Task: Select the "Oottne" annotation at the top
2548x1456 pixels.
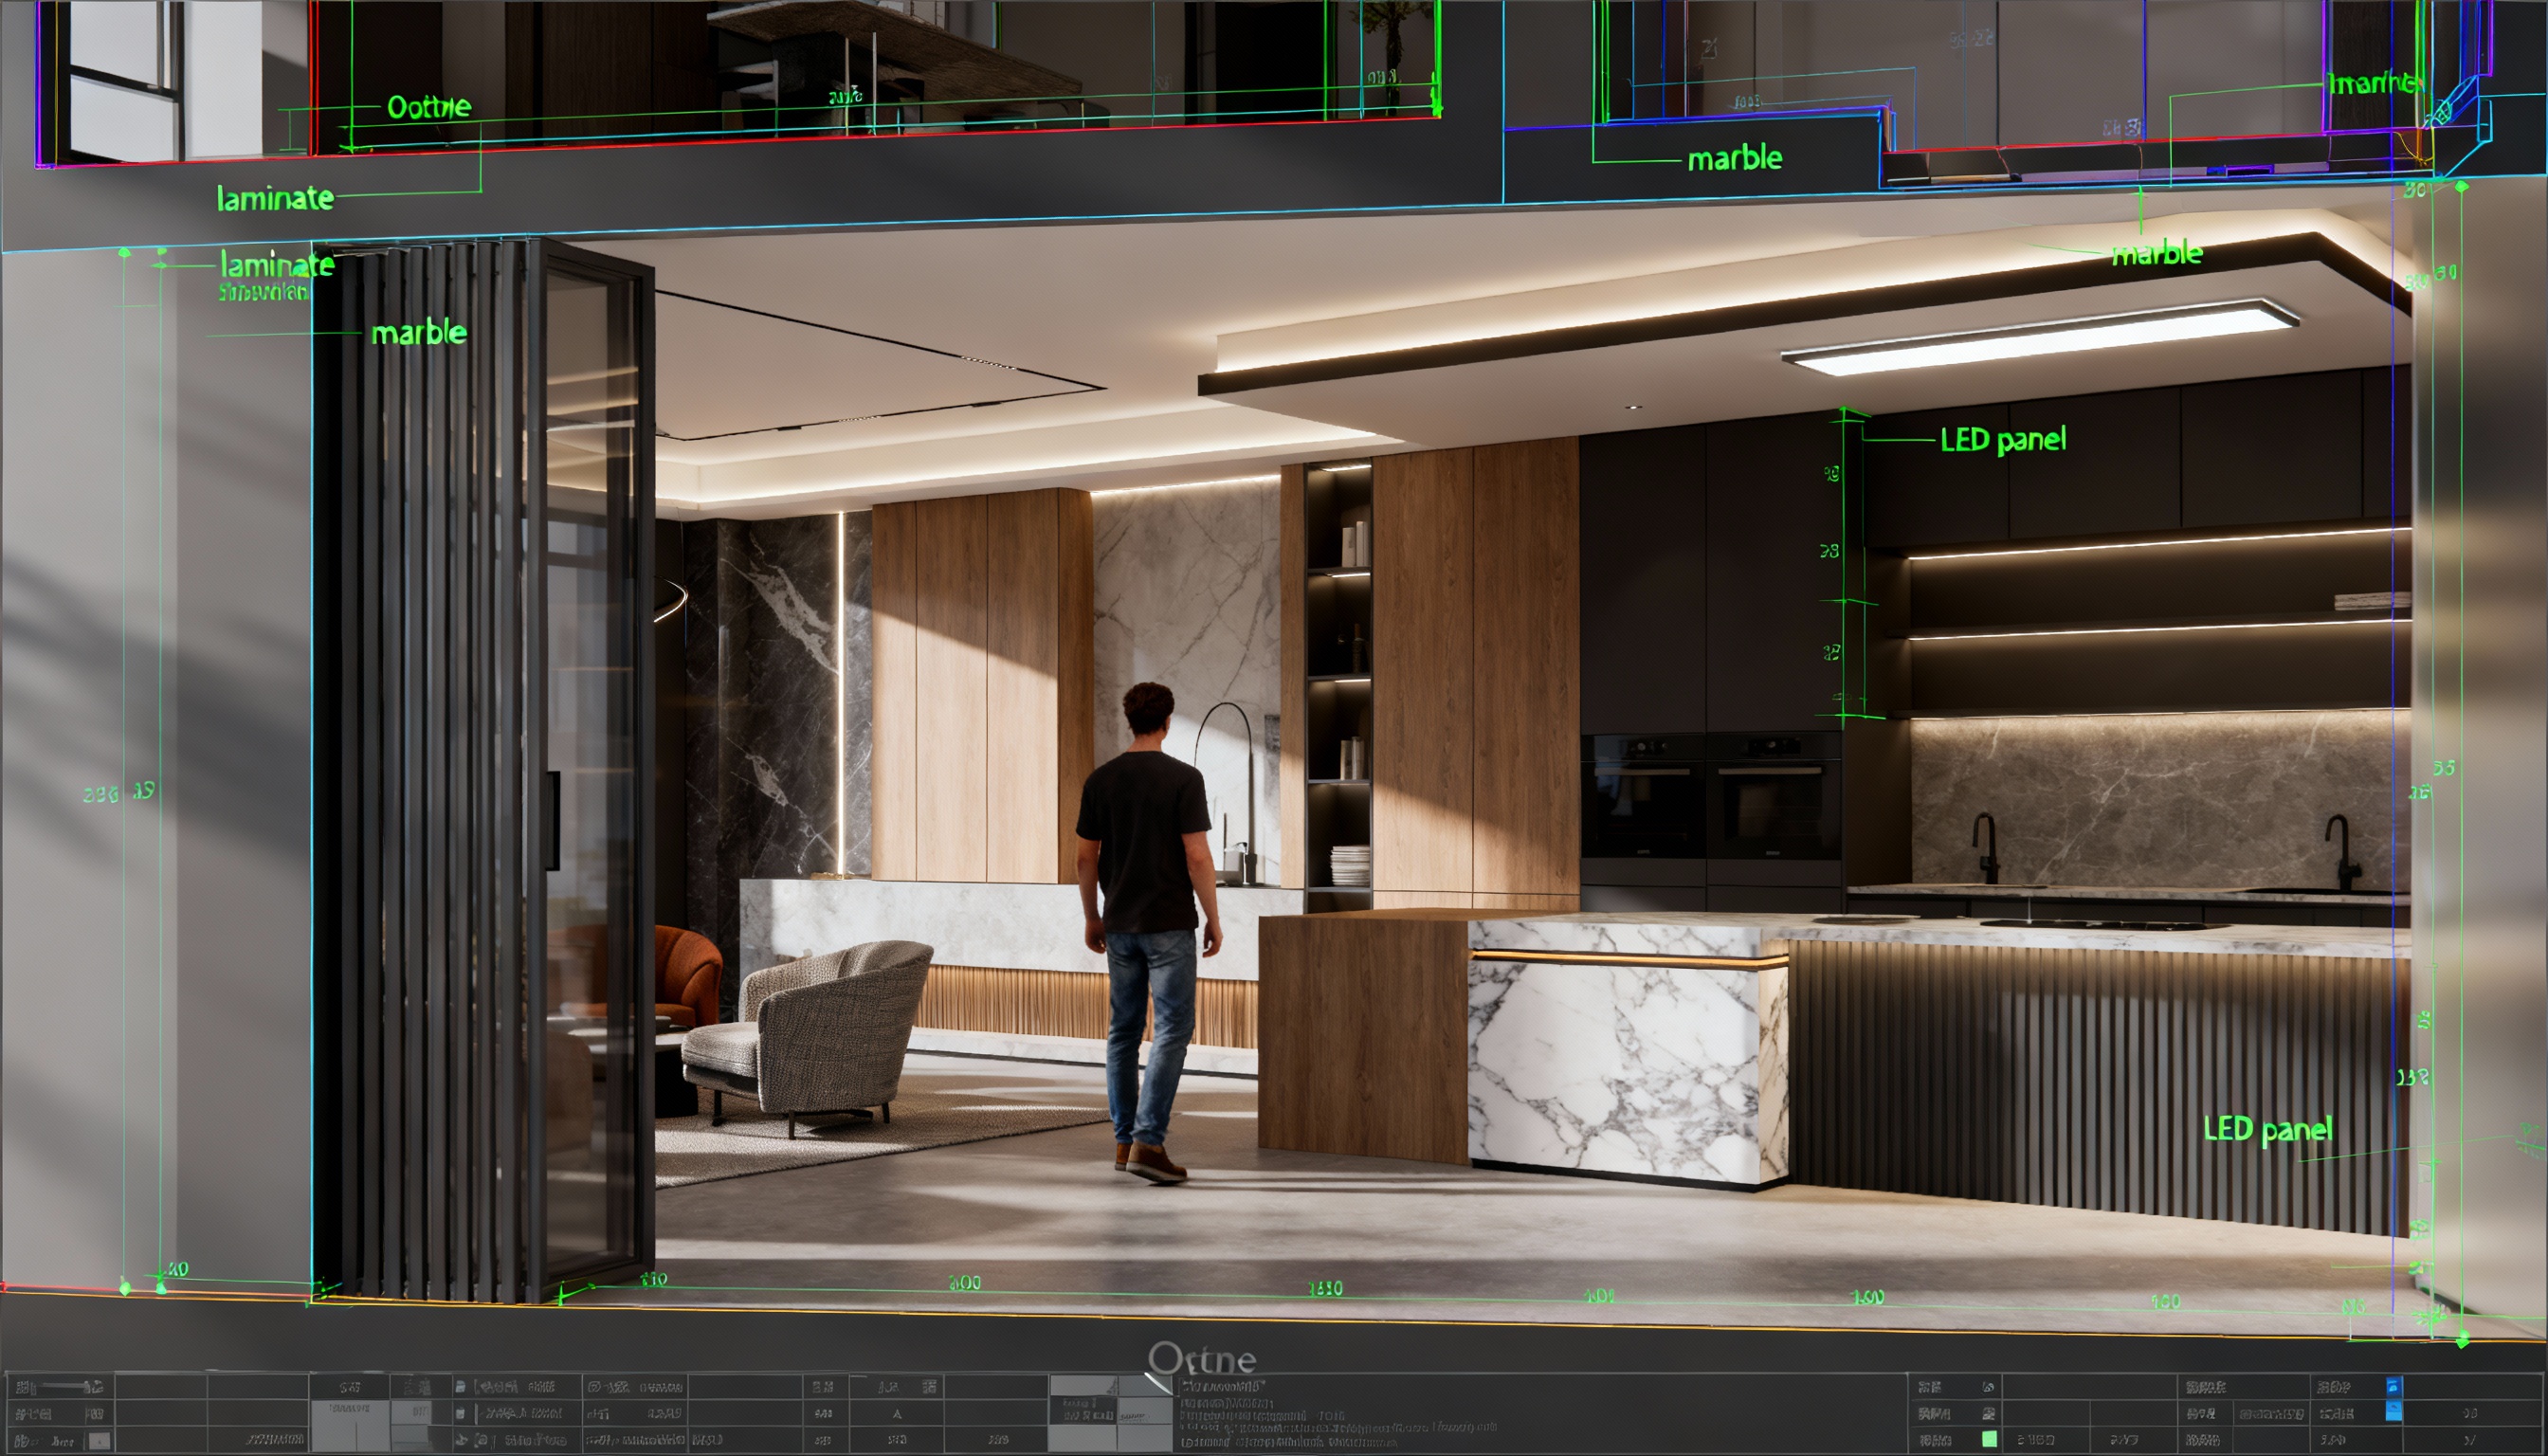Action: click(428, 107)
